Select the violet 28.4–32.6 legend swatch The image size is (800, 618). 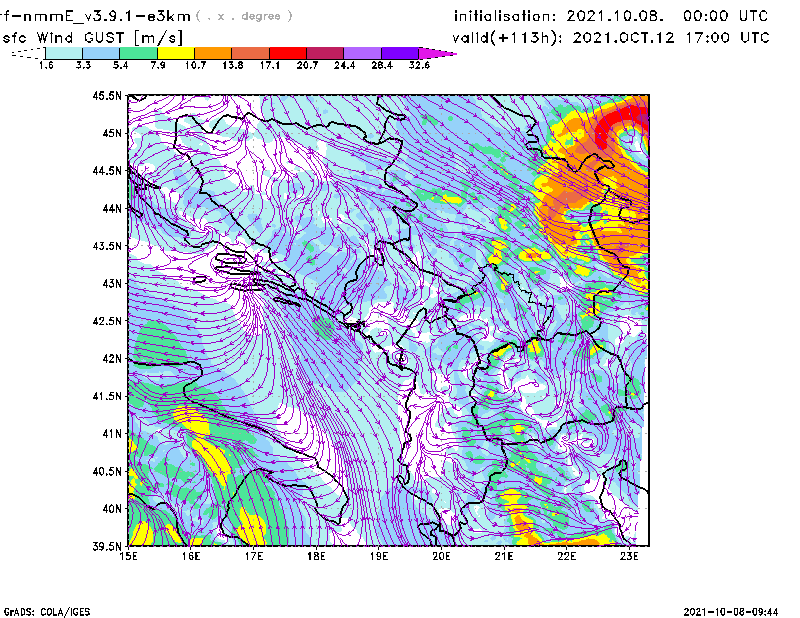(x=400, y=53)
